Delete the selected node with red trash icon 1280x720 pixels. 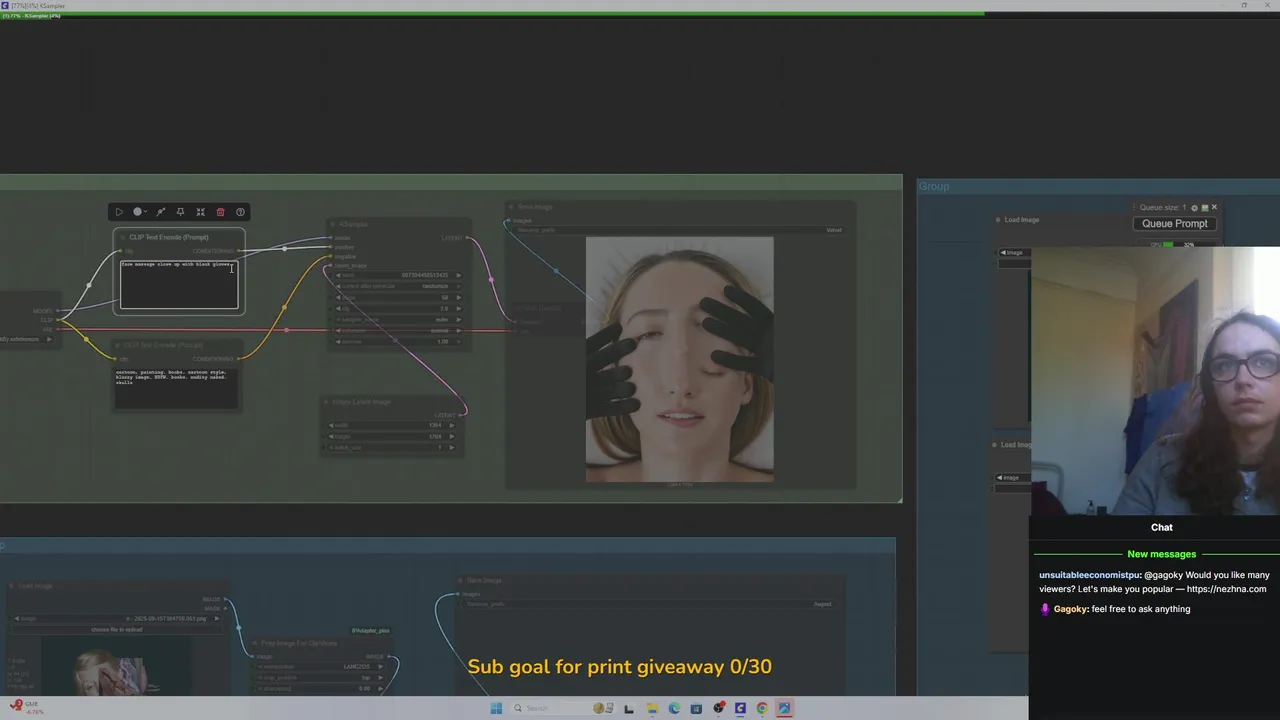(220, 212)
